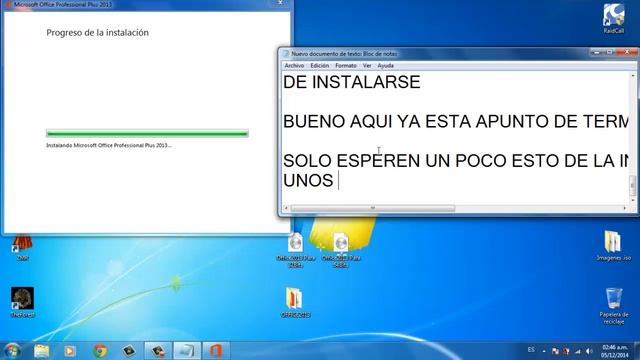This screenshot has width=640, height=360.
Task: Click Notepad horizontal scrollbar right arrow
Action: coord(624,208)
